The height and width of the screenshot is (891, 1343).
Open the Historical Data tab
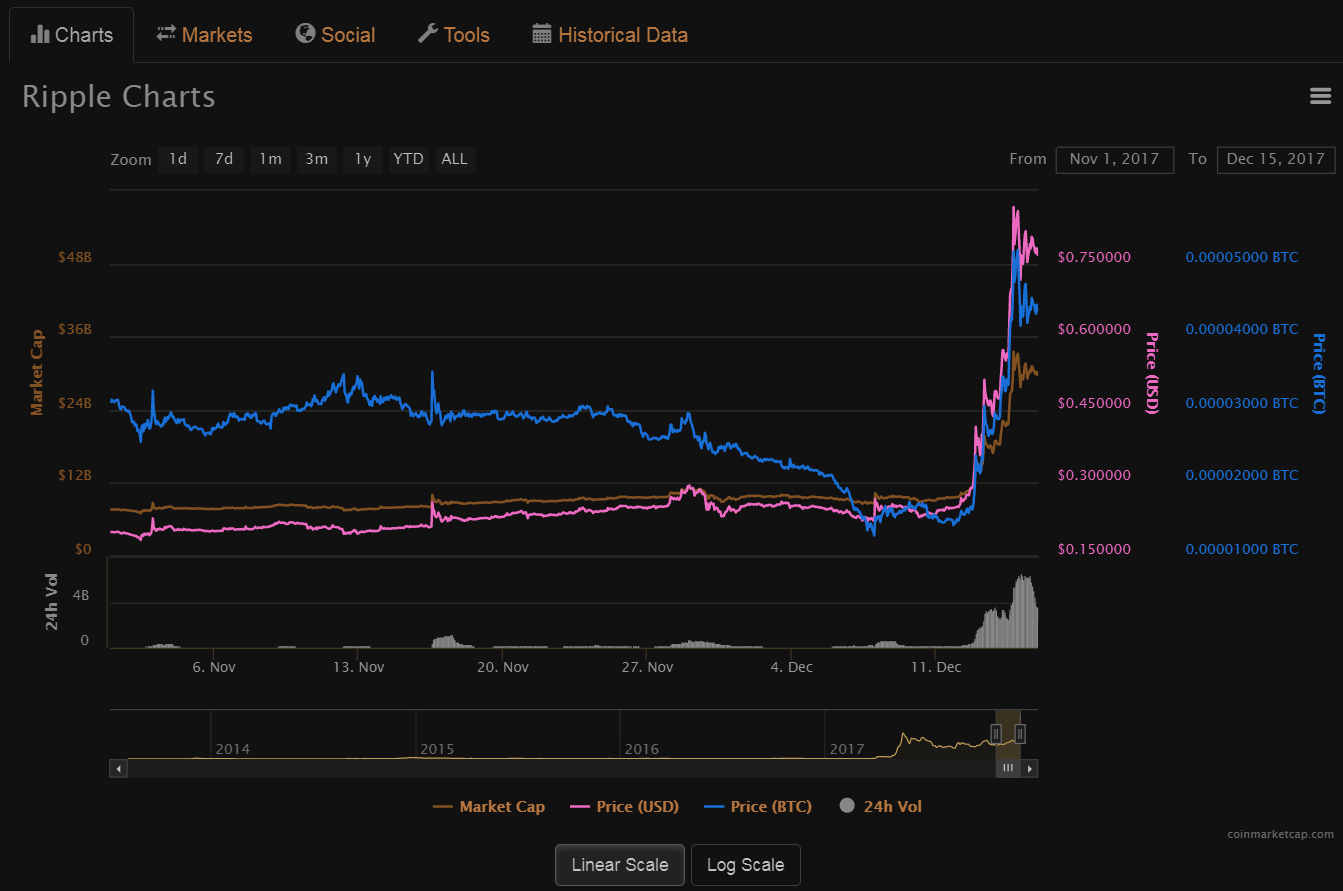coord(610,35)
